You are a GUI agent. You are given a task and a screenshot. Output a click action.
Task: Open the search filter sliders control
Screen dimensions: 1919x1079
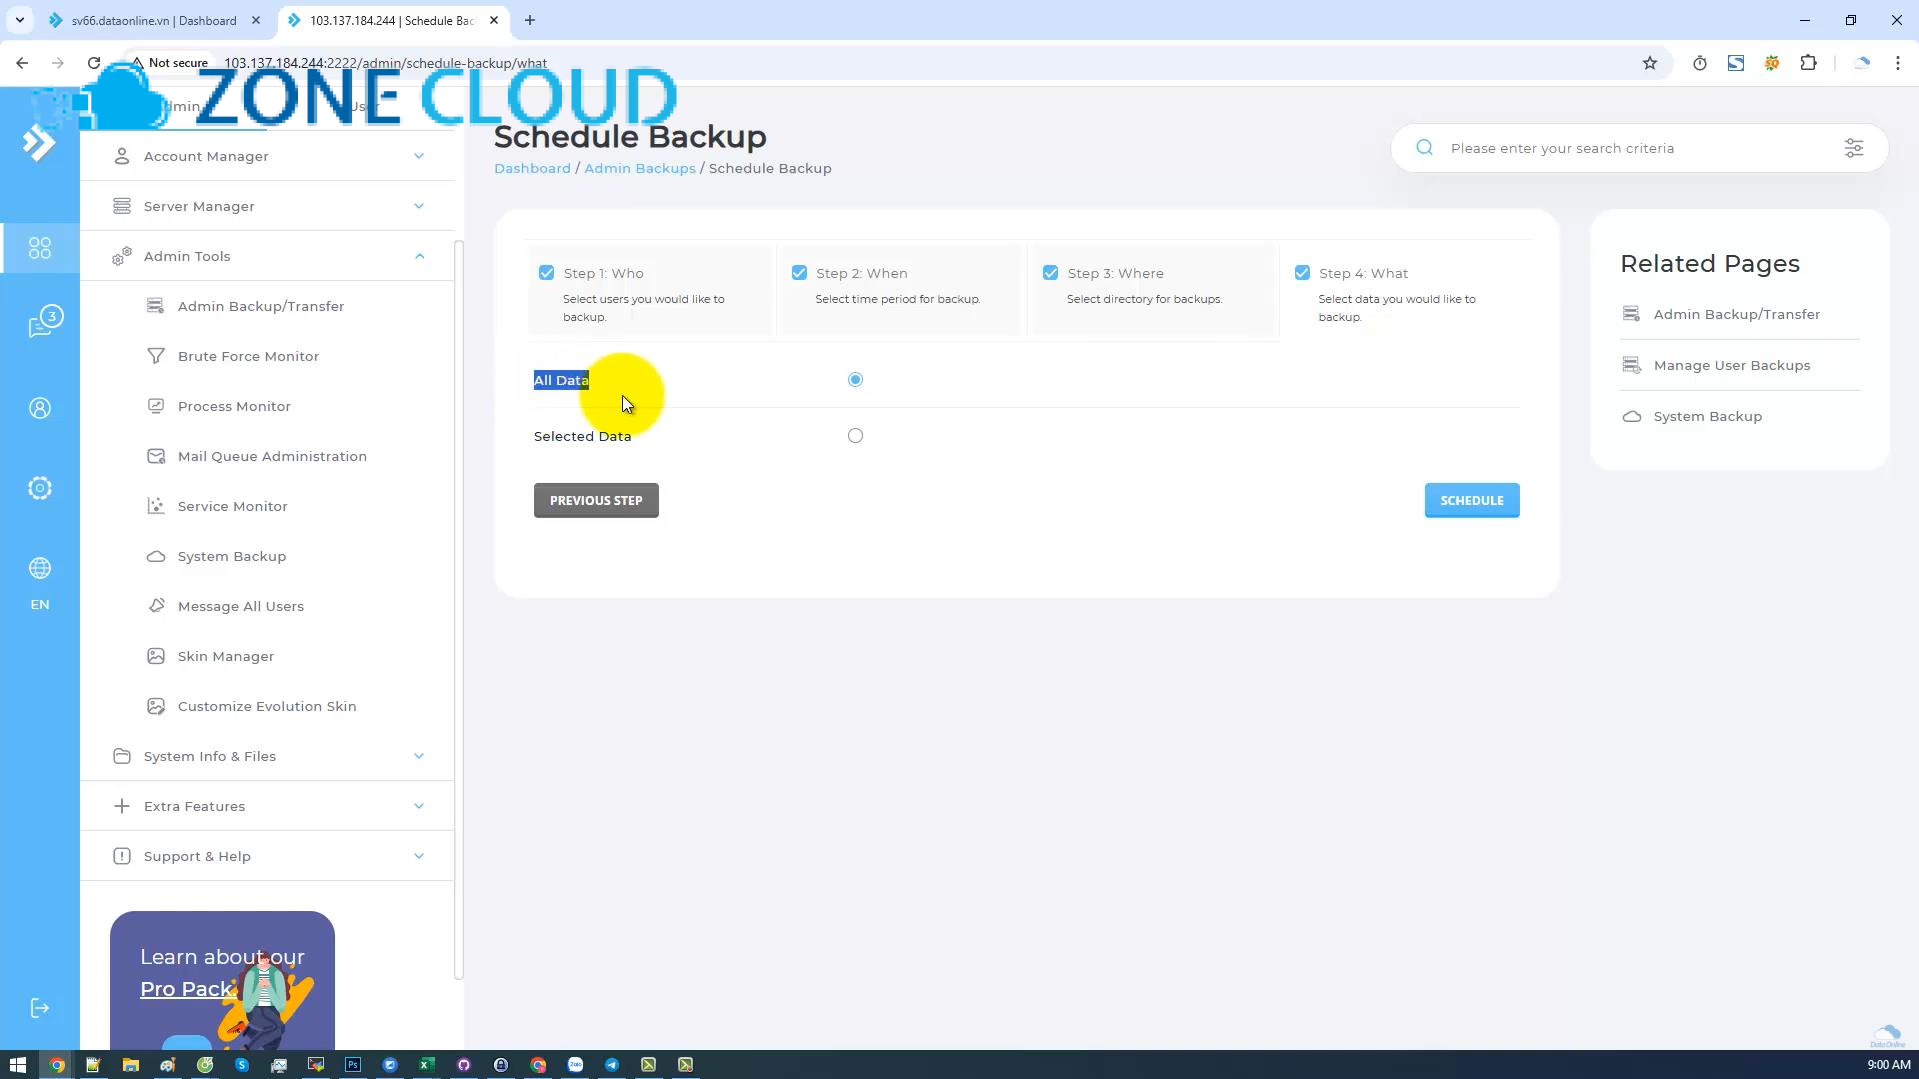point(1854,147)
